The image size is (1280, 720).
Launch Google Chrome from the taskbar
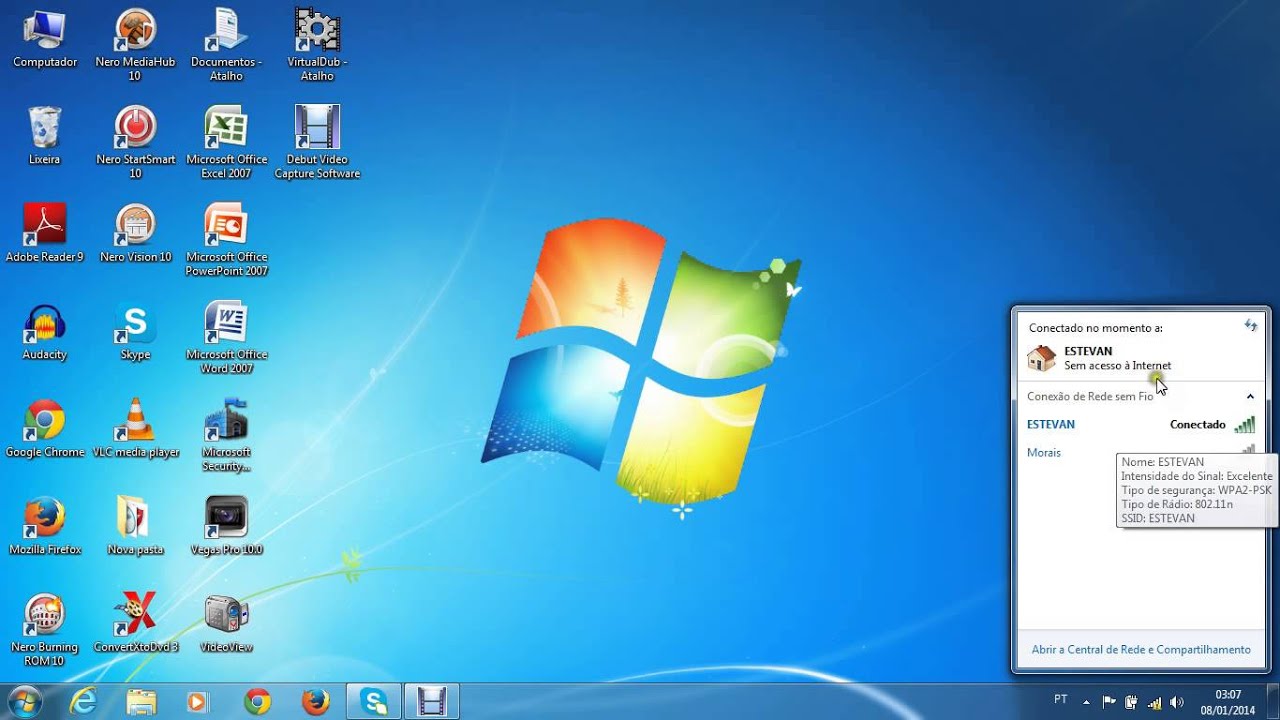coord(257,702)
